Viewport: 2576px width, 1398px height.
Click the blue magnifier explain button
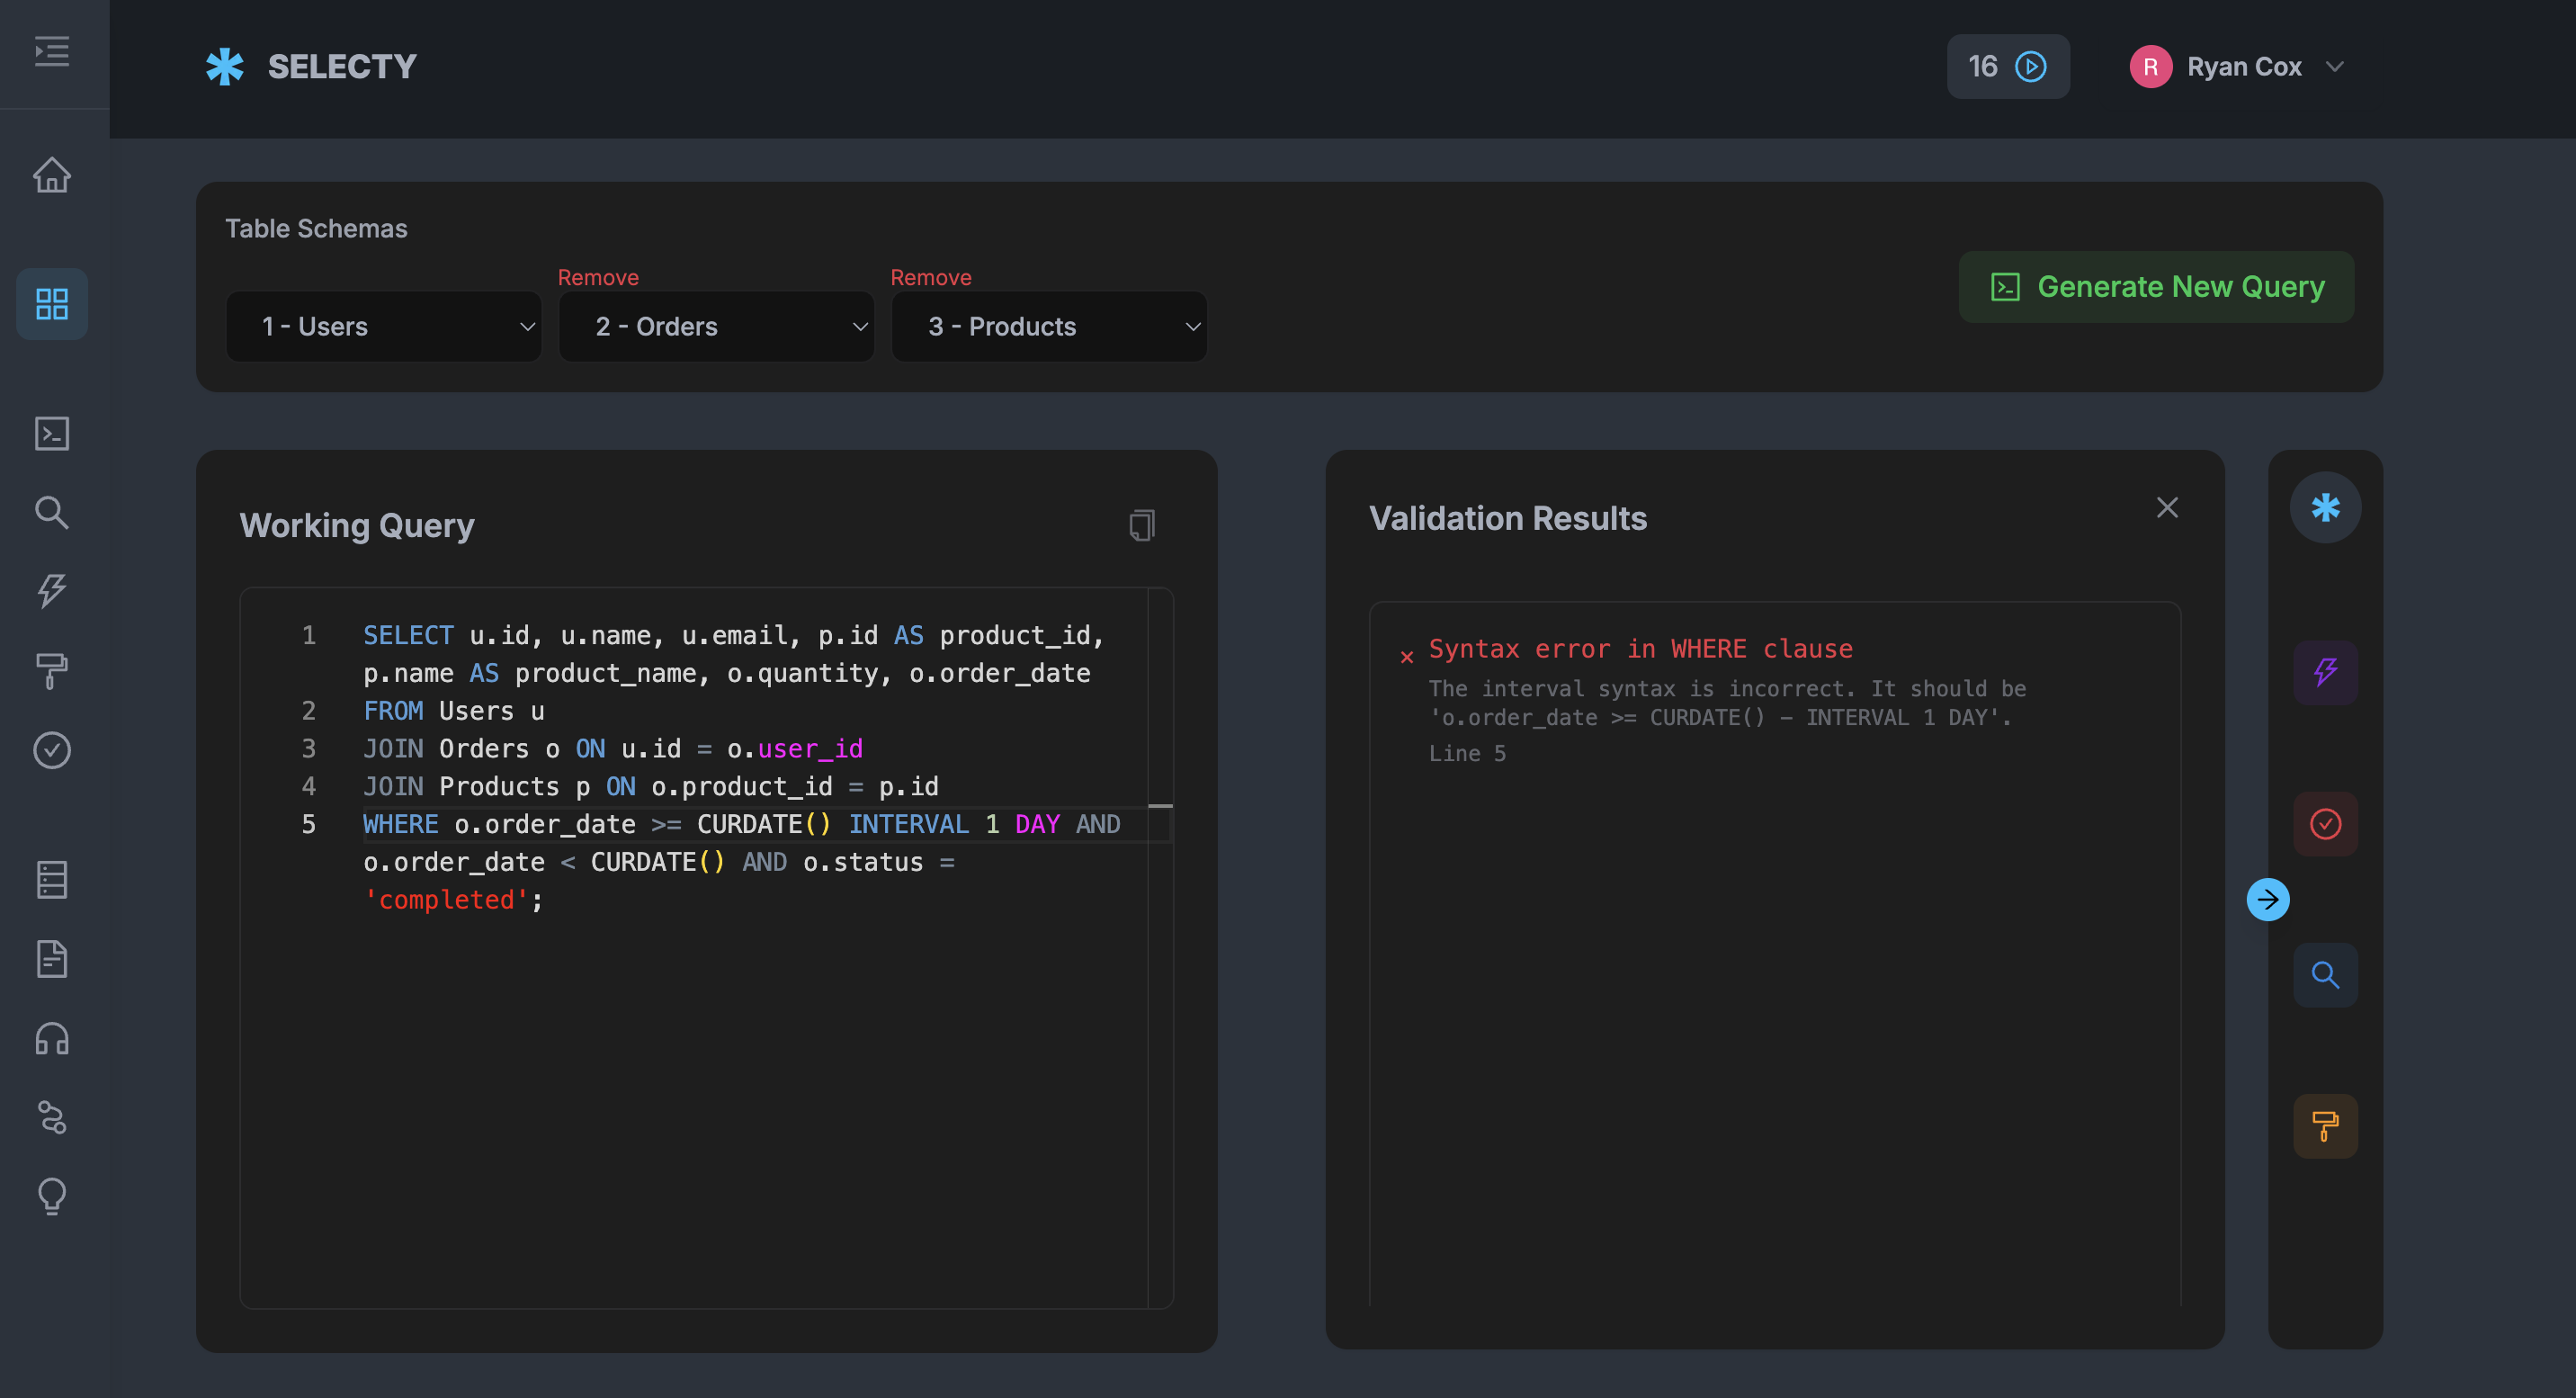point(2325,975)
